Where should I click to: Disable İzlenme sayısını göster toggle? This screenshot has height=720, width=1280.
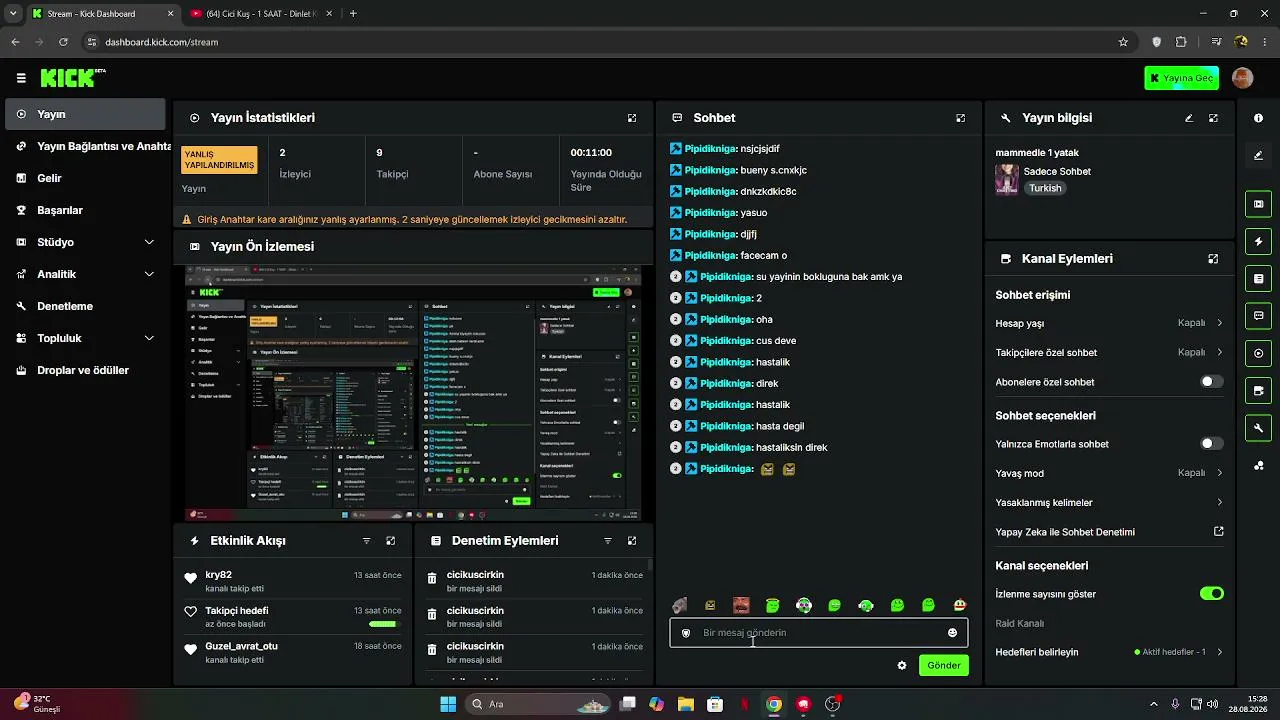[x=1211, y=594]
